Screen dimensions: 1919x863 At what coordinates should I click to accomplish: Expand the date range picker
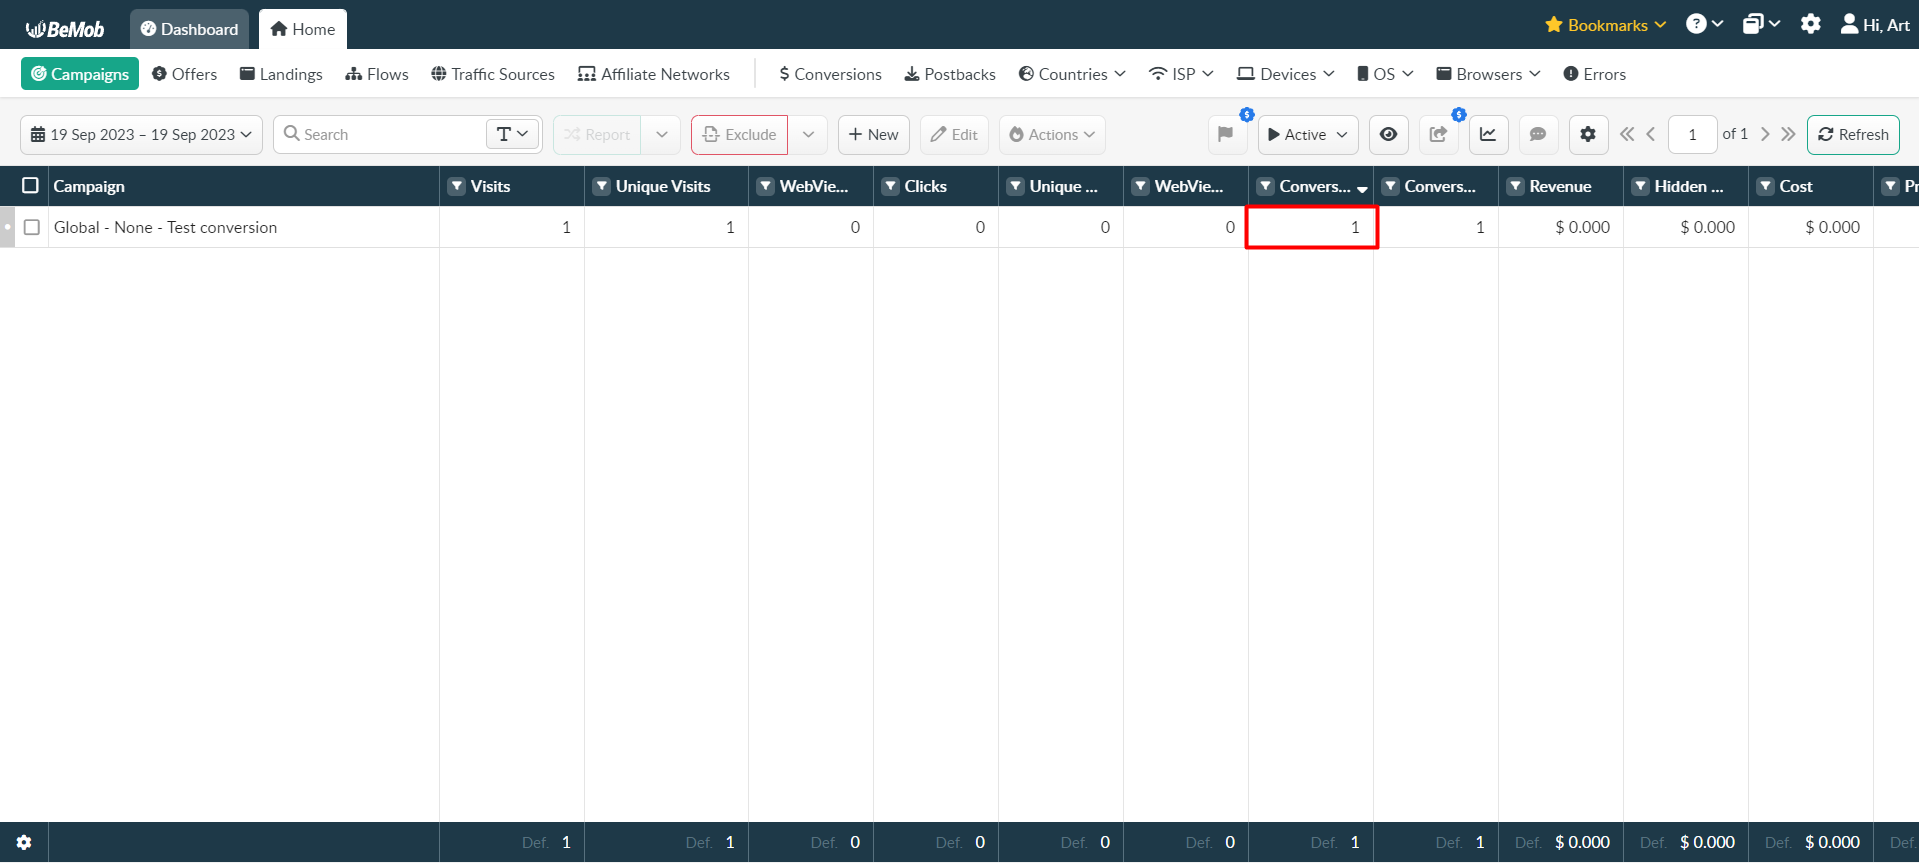(141, 134)
